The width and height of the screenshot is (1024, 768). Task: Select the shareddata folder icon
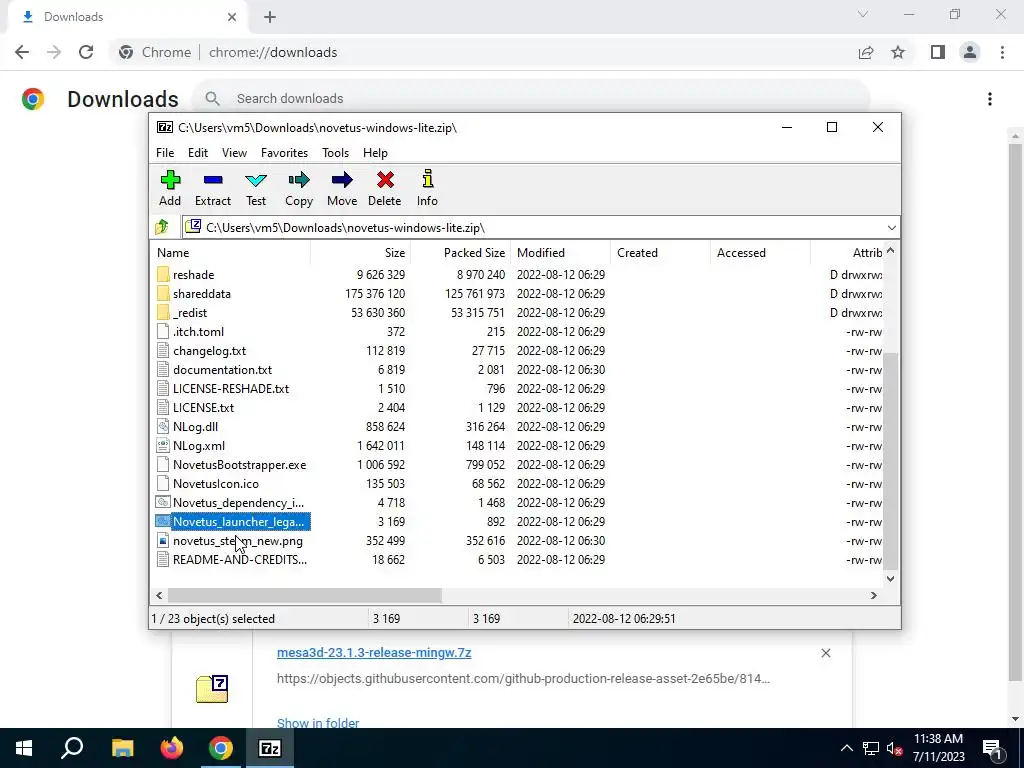click(x=163, y=294)
